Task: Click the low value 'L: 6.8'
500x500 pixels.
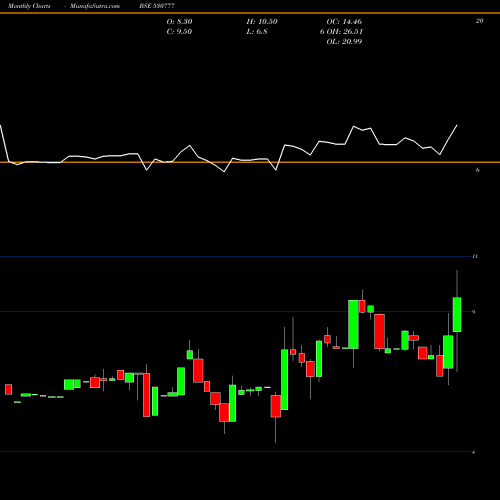Action: 257,32
